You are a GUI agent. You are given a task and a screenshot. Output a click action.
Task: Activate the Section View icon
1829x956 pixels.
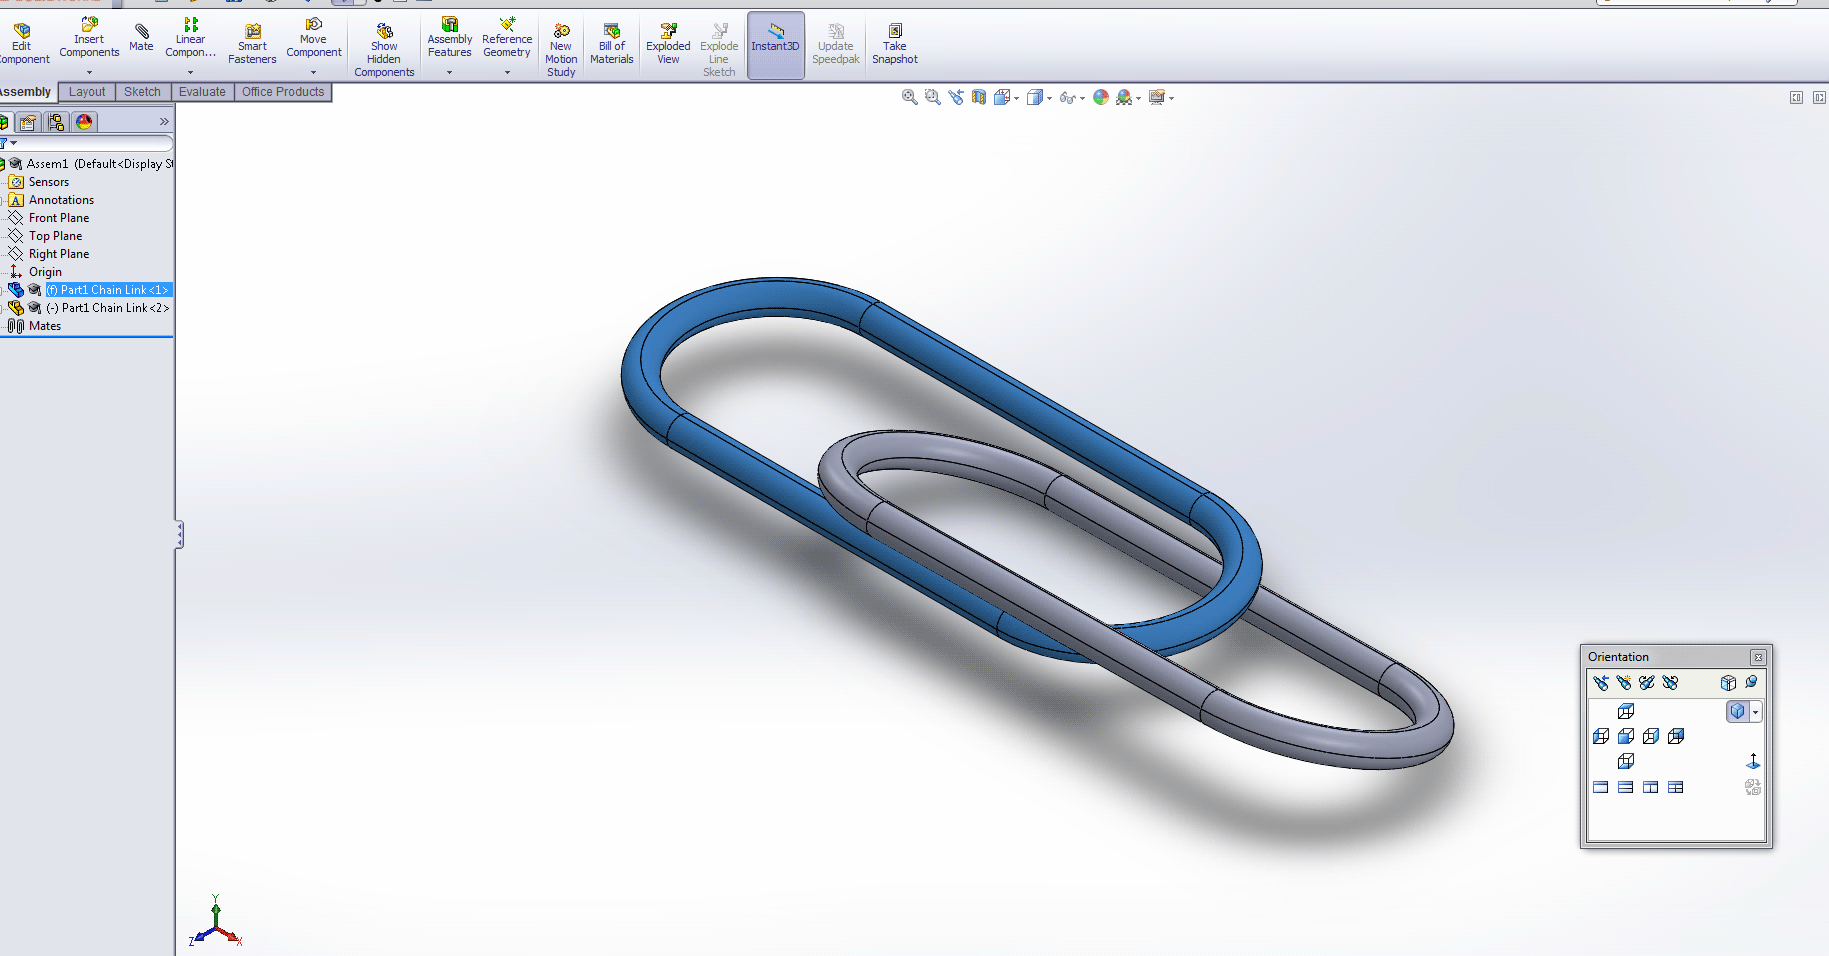coord(979,97)
